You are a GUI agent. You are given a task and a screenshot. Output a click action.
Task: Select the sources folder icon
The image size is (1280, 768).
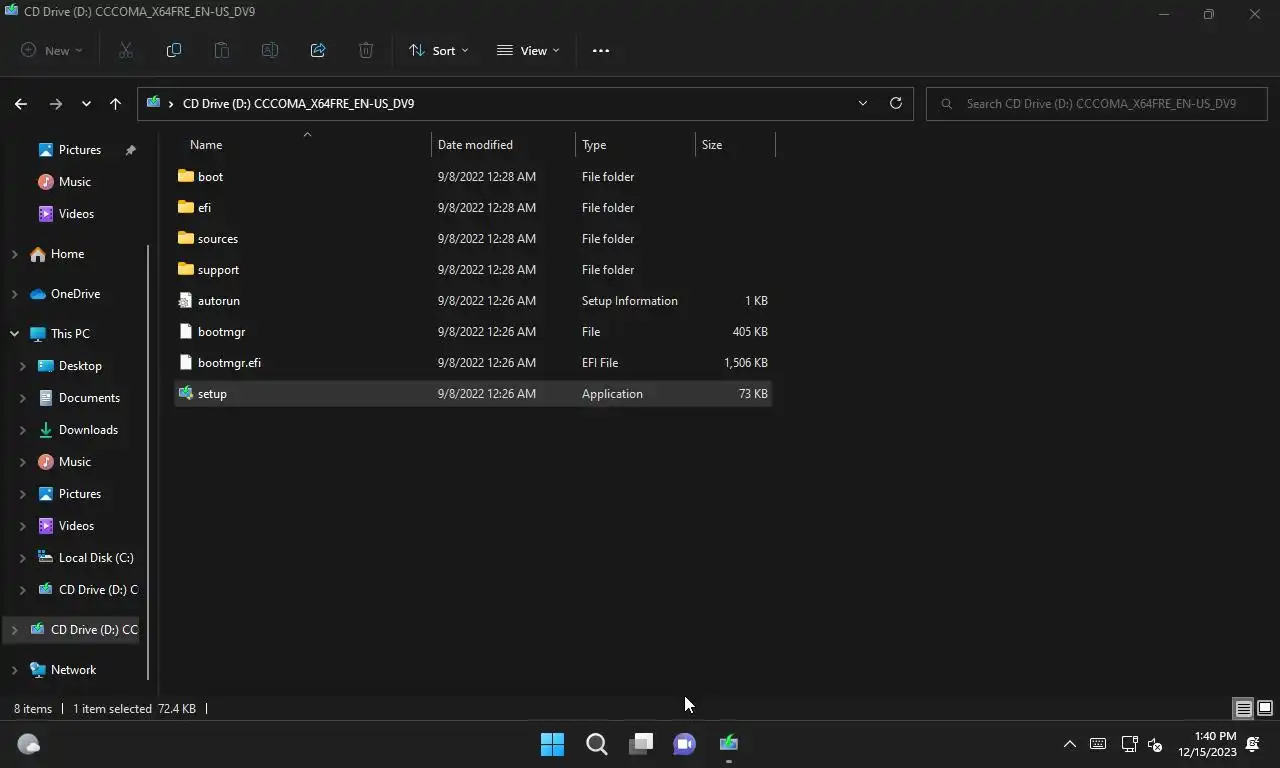(x=186, y=238)
